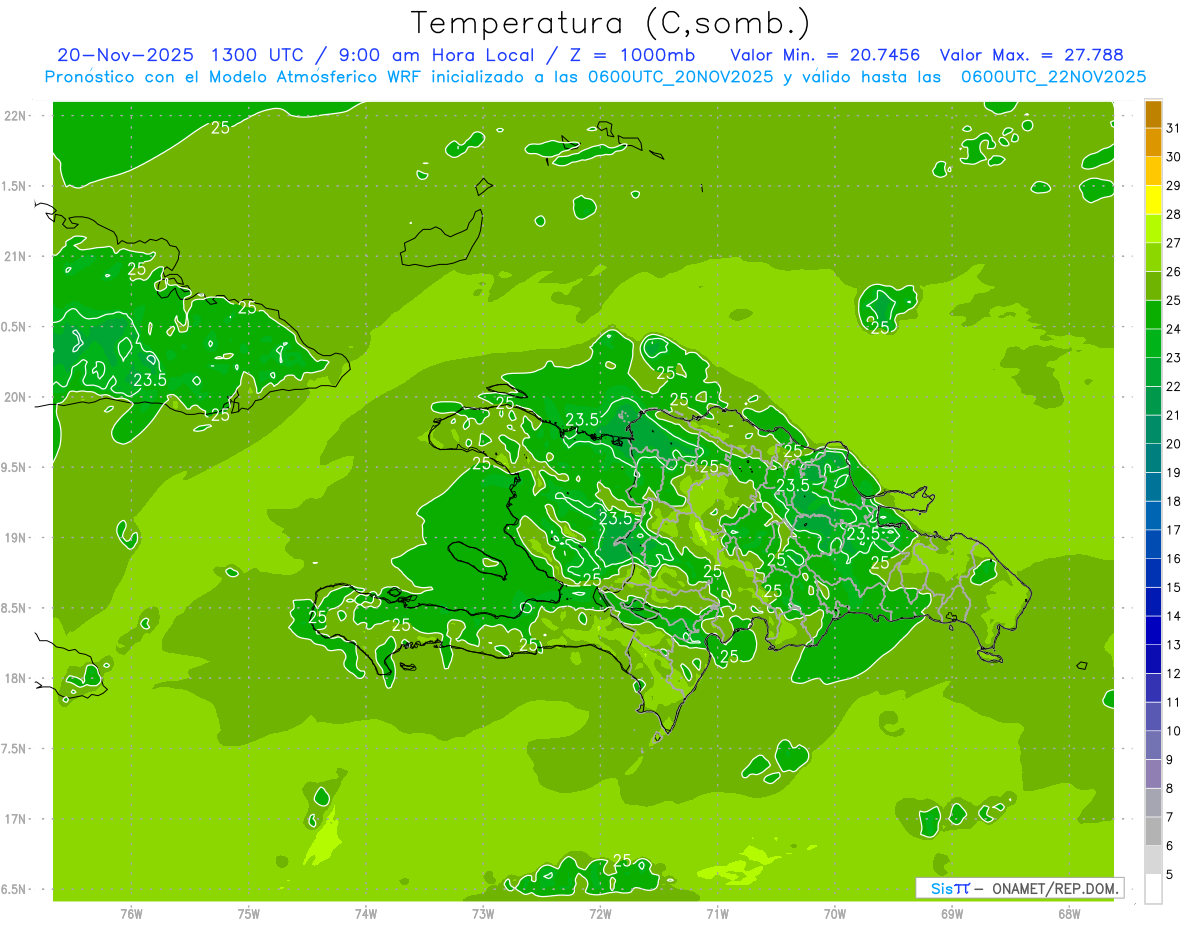Viewport: 1200px width, 927px height.
Task: Click the Temperatura (C,somb.) chart title
Action: click(610, 22)
